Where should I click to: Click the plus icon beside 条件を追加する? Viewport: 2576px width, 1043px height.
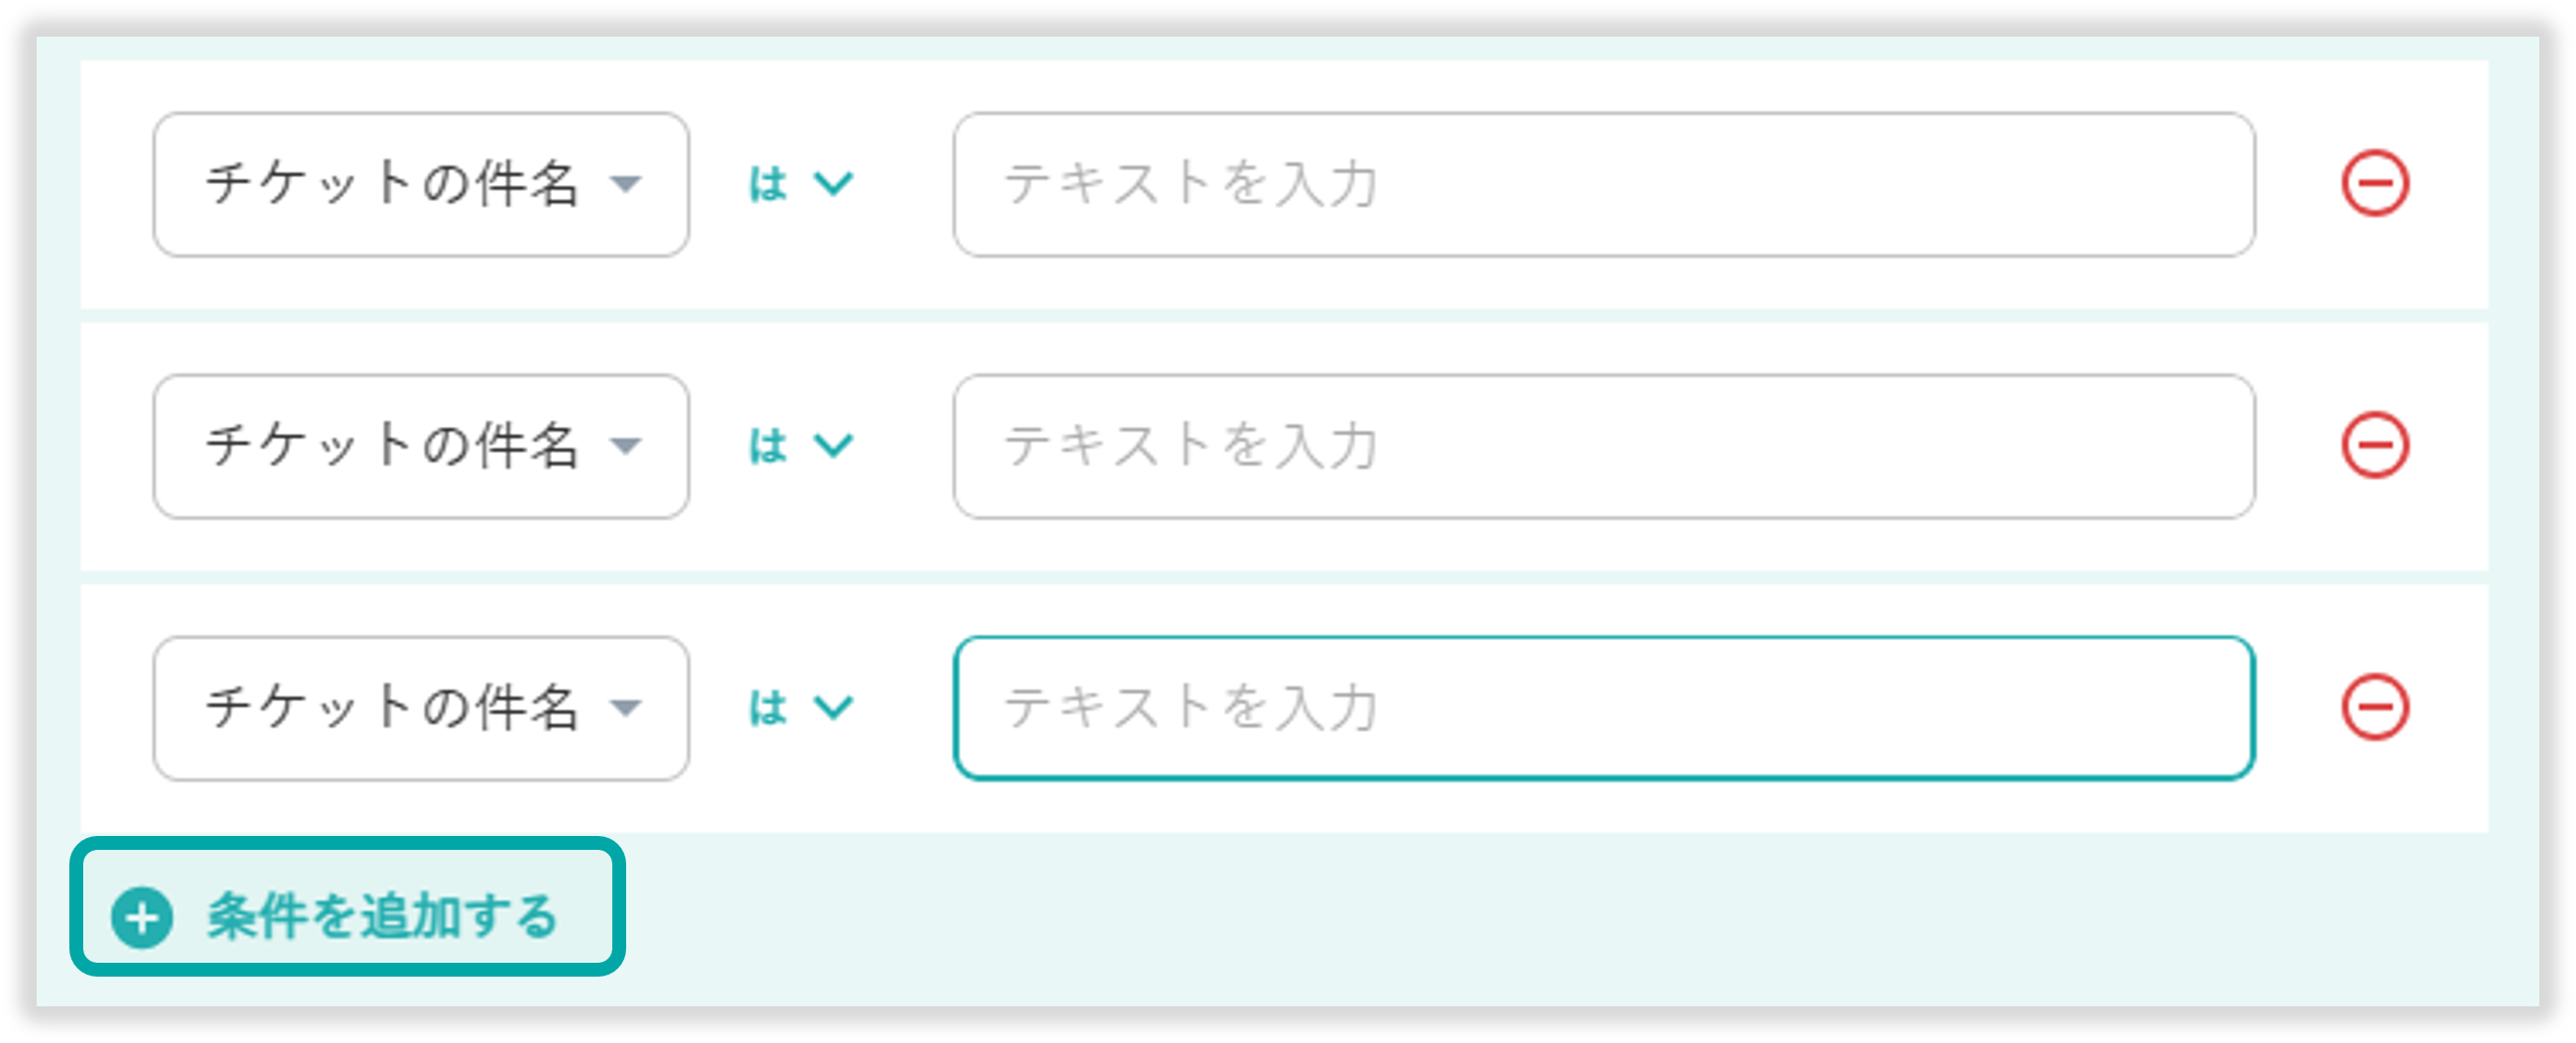point(142,917)
